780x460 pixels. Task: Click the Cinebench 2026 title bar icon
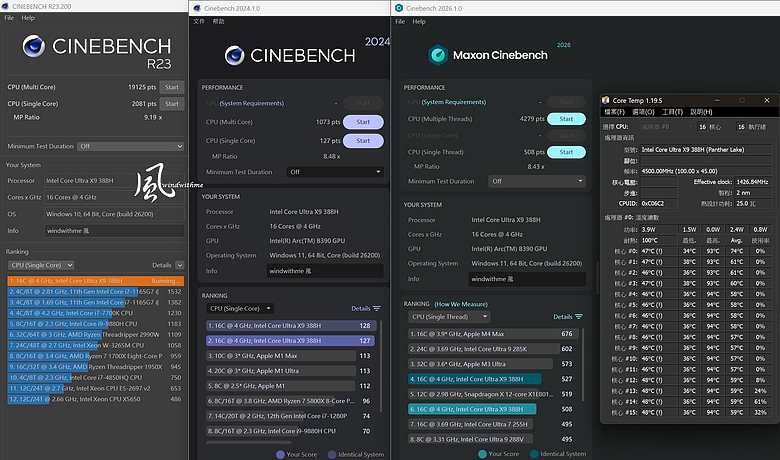coord(398,8)
